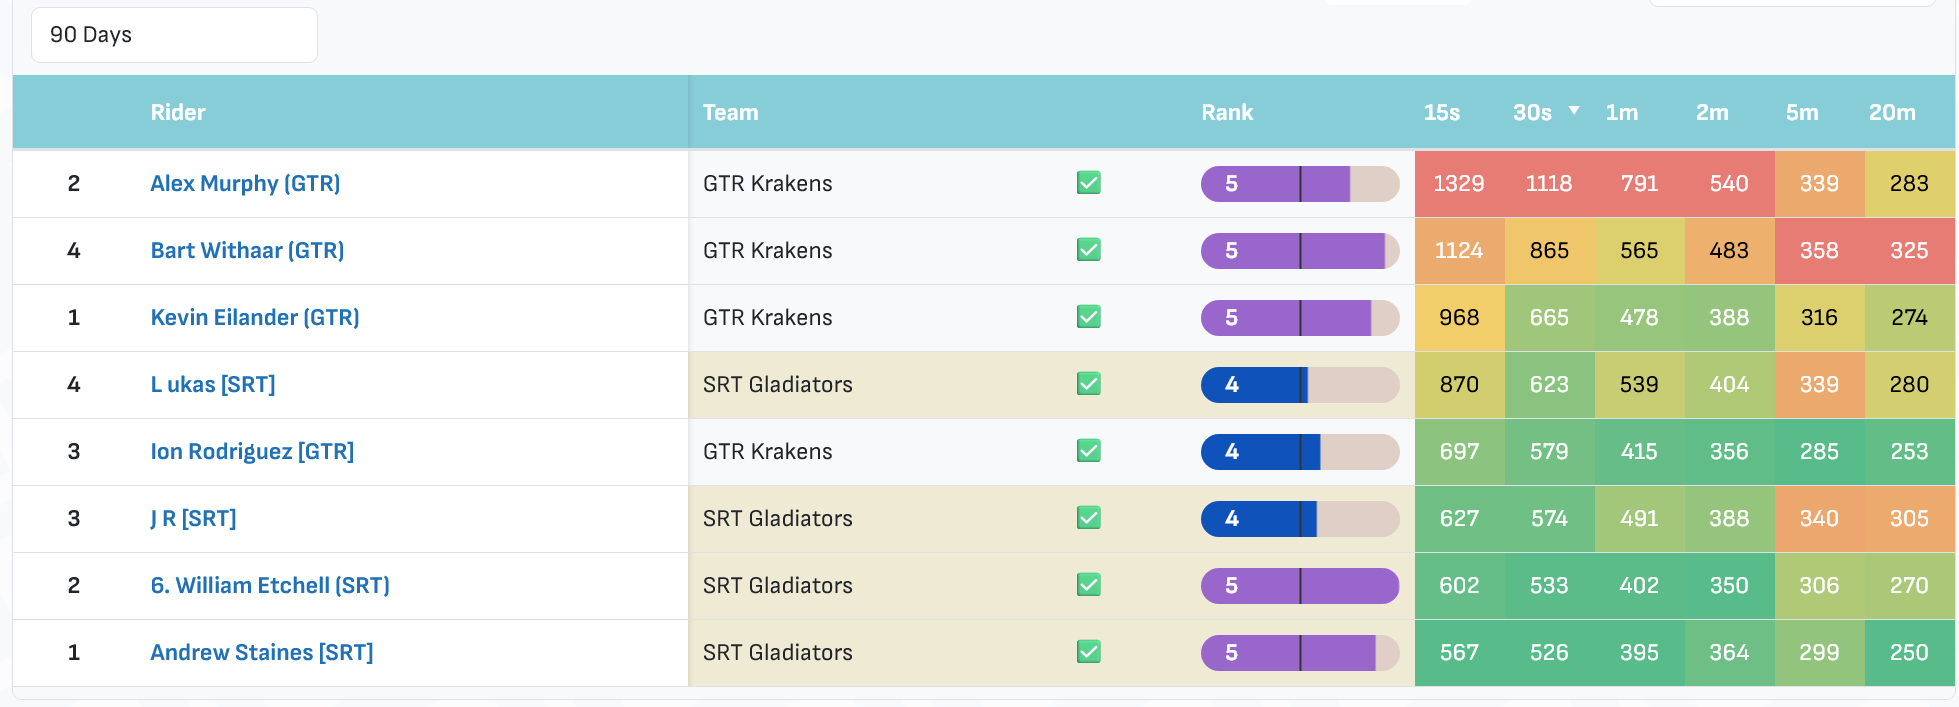The width and height of the screenshot is (1959, 707).
Task: Sort by the Rank column header
Action: click(1227, 112)
